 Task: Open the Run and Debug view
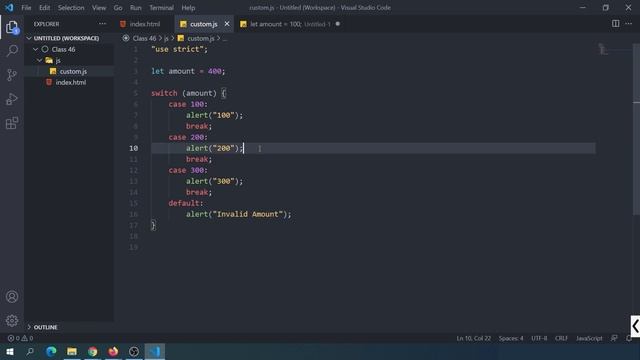(12, 99)
